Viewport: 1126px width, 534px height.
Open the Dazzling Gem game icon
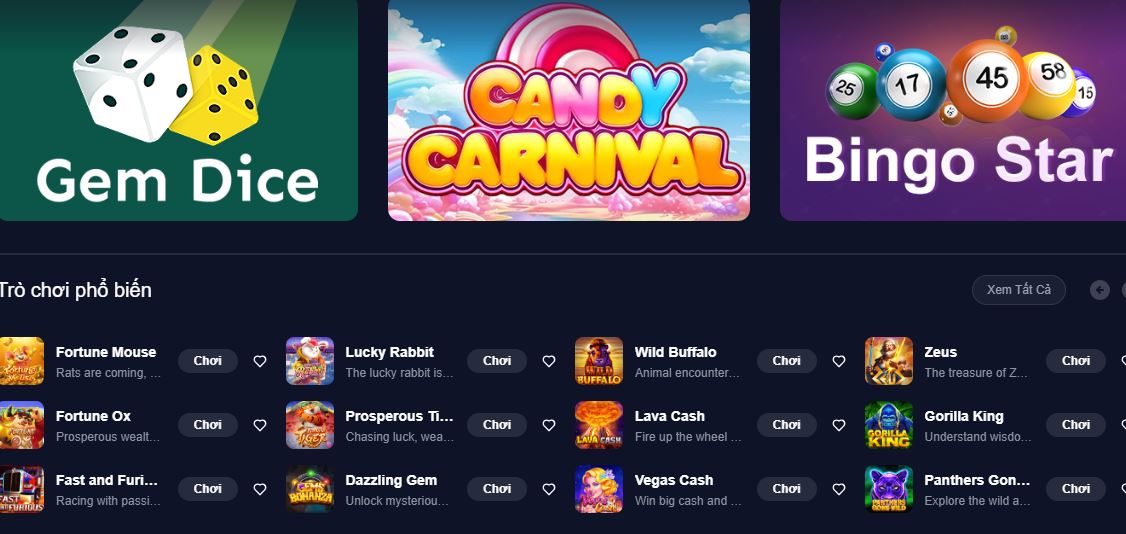(310, 489)
